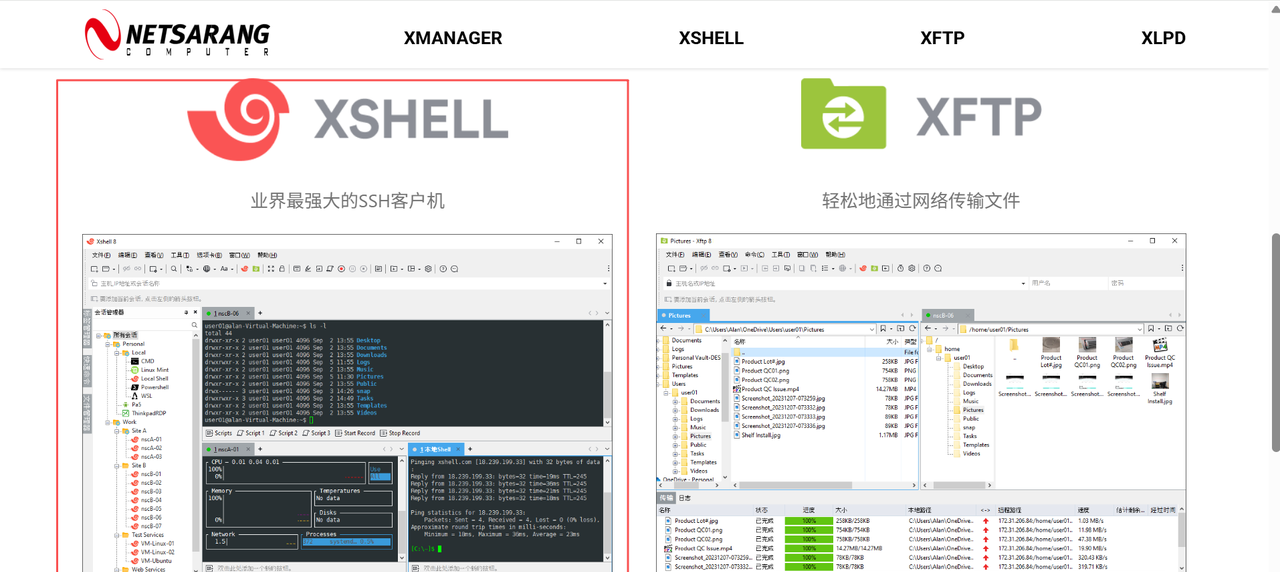Image resolution: width=1280 pixels, height=572 pixels.
Task: Click the text 轻松地通过网络传输文件
Action: 921,201
